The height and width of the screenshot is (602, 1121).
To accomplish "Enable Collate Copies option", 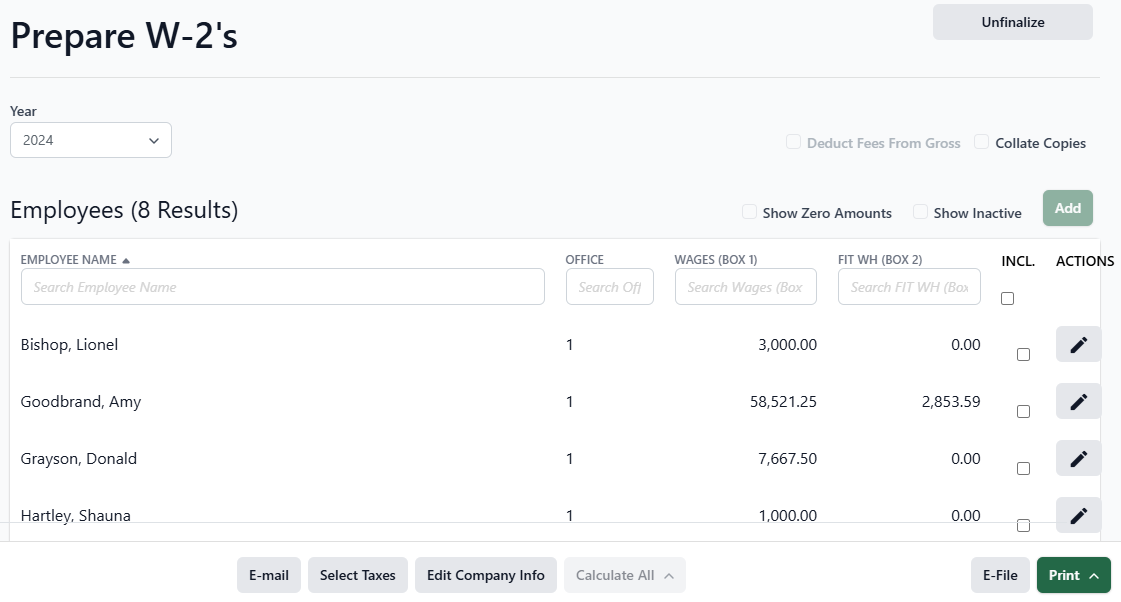I will 982,142.
